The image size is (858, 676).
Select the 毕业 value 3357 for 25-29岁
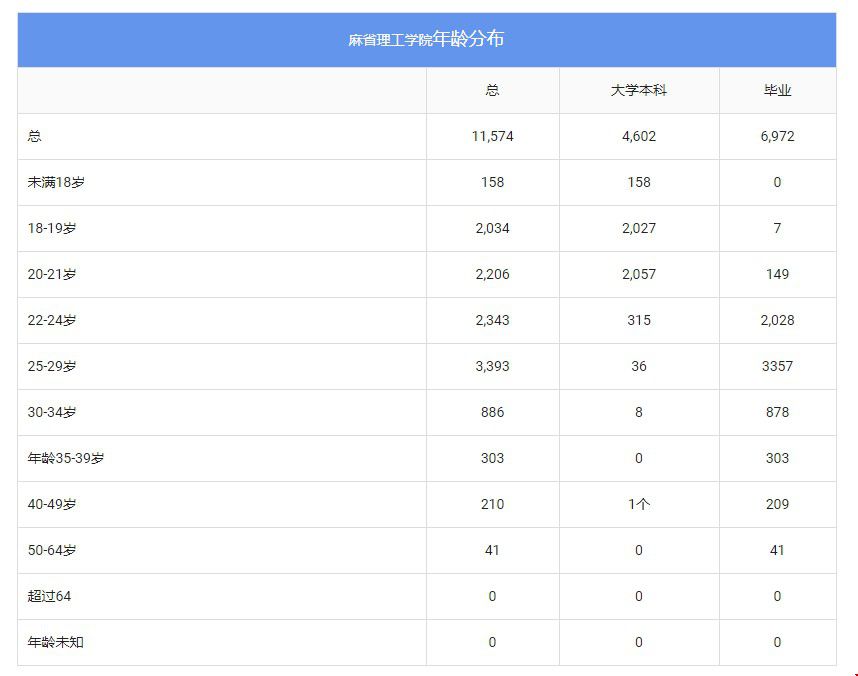(x=778, y=366)
